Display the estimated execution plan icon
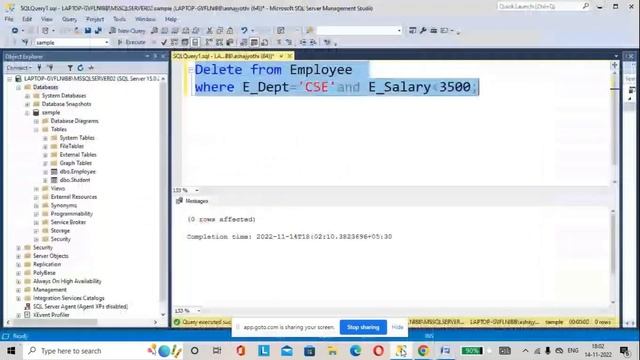Image resolution: width=640 pixels, height=360 pixels. [174, 42]
